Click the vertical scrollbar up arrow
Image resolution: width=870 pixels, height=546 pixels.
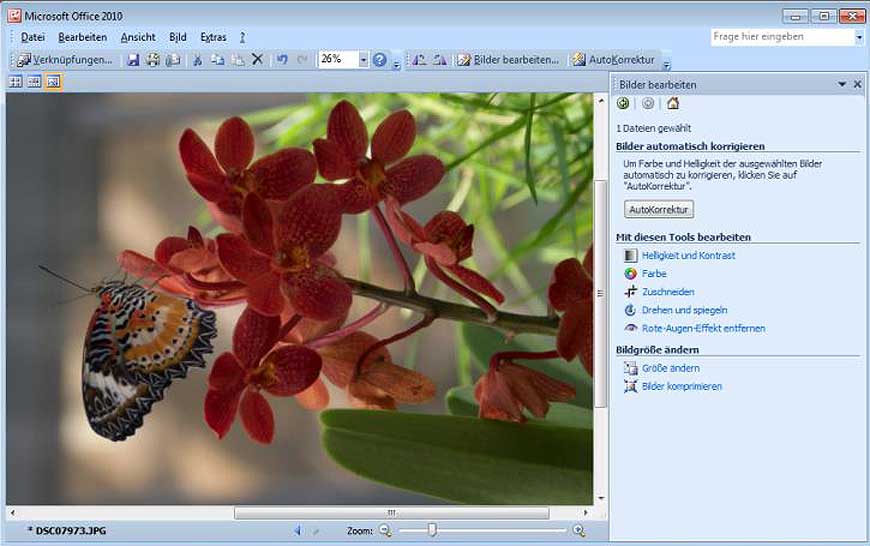coord(601,101)
